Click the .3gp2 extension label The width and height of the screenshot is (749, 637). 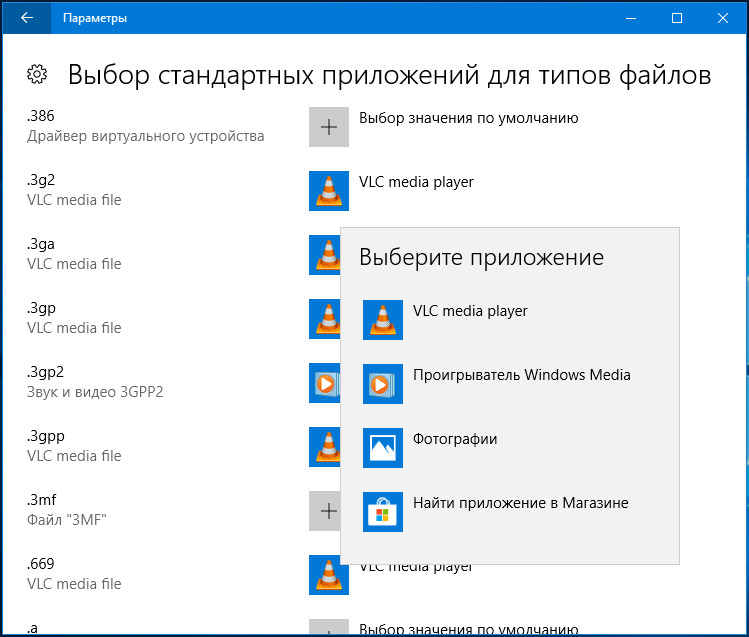(45, 372)
